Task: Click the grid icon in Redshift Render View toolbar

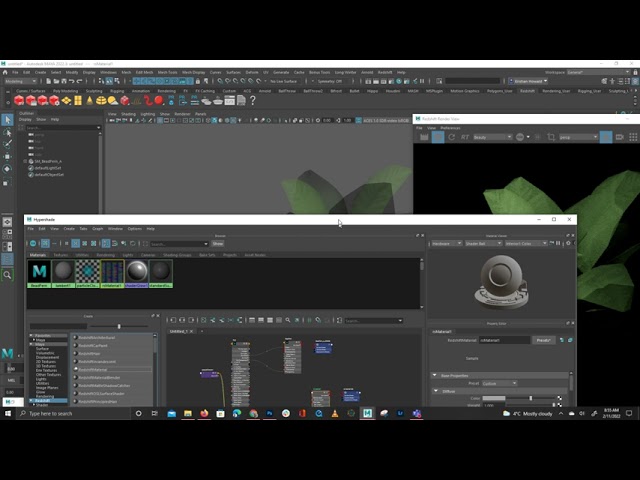Action: pos(633,137)
